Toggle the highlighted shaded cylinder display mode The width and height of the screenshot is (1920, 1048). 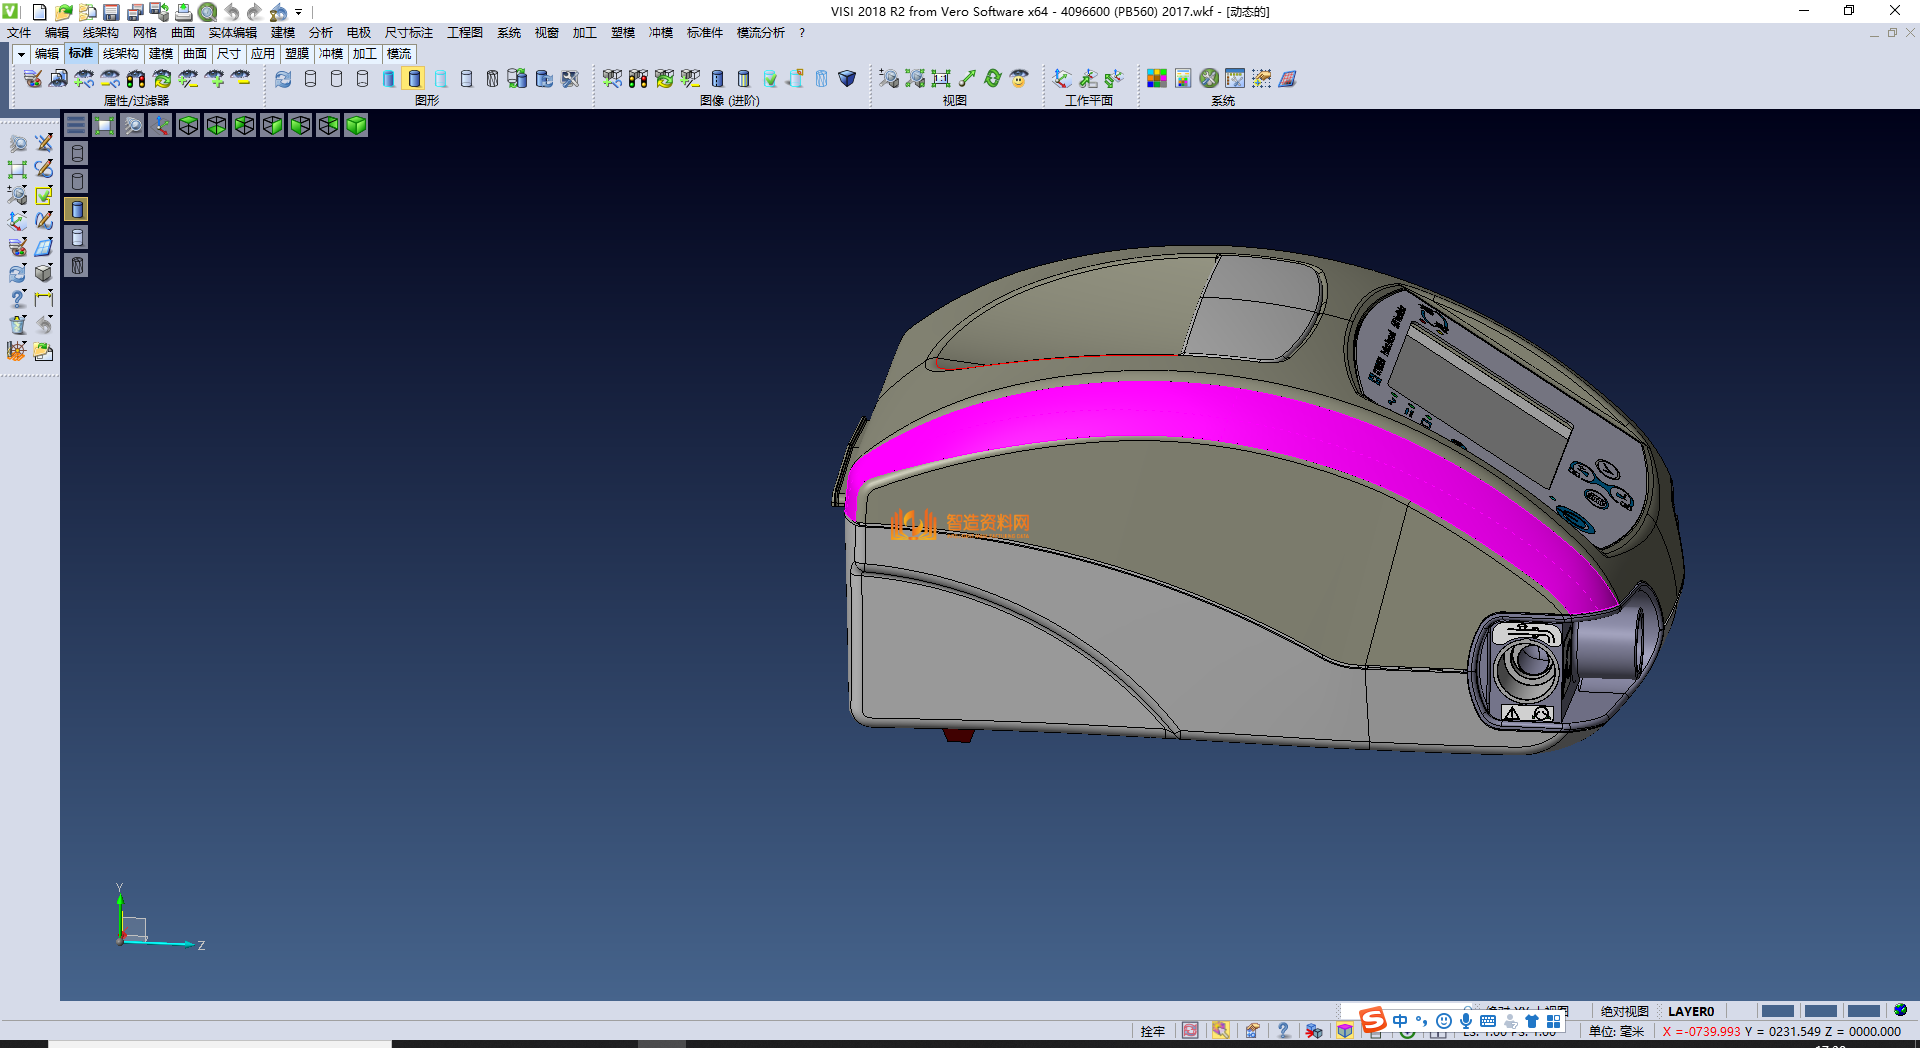(414, 79)
